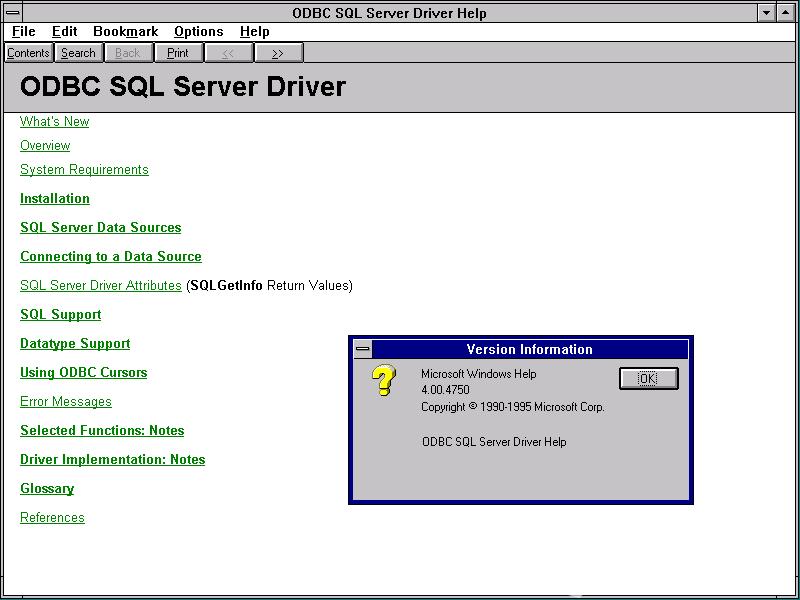Open Using ODBC Cursors link
The width and height of the screenshot is (800, 600).
tap(84, 372)
